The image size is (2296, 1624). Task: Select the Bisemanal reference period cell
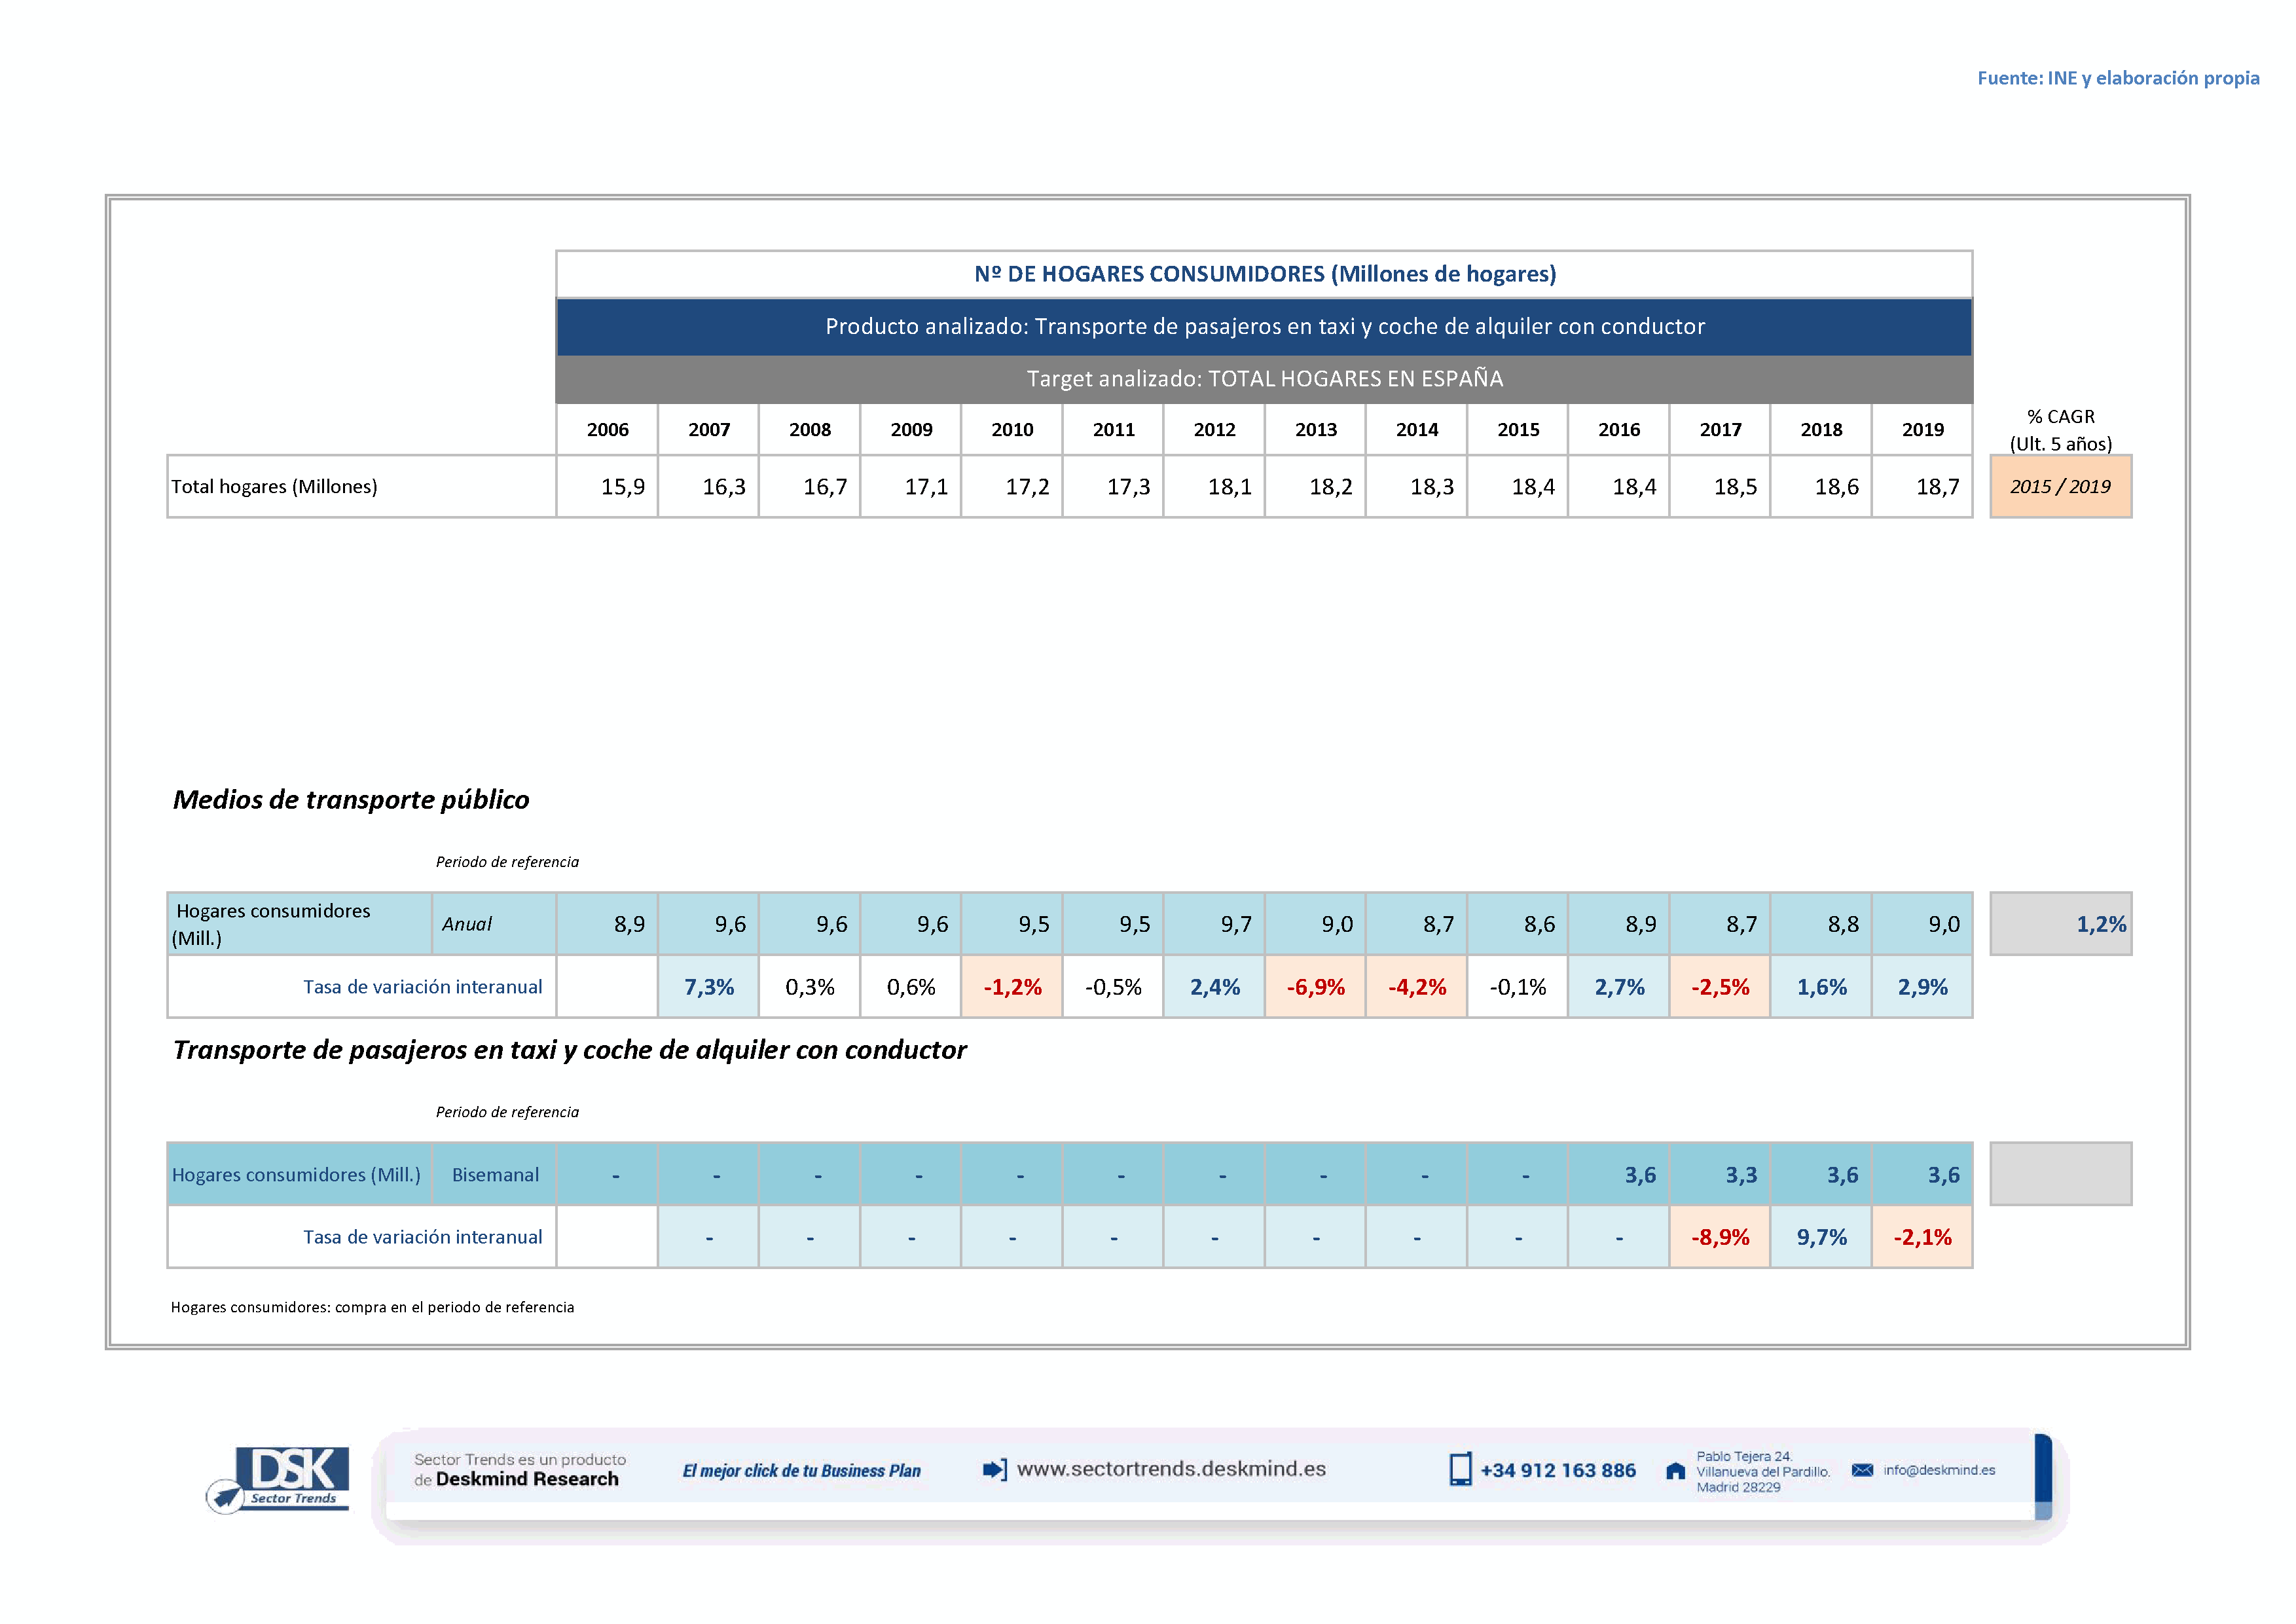(495, 1175)
